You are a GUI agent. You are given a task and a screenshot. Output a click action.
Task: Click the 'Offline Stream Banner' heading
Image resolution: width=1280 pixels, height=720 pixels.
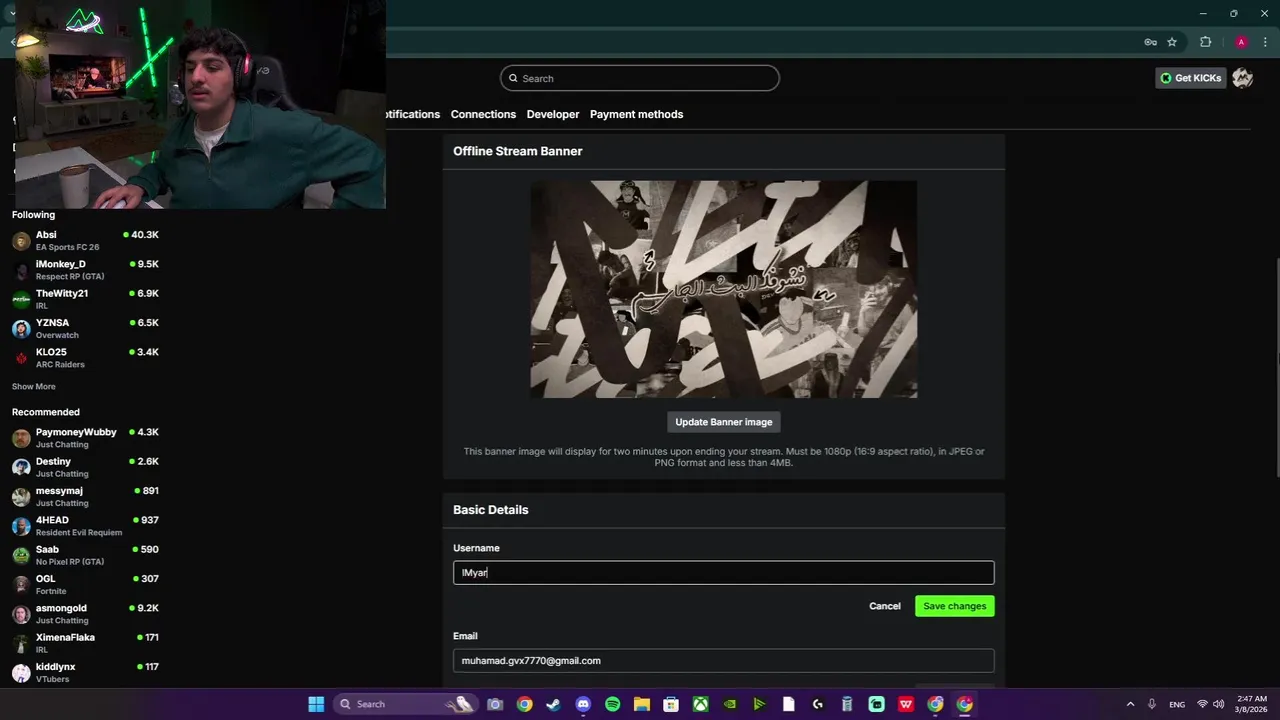518,151
